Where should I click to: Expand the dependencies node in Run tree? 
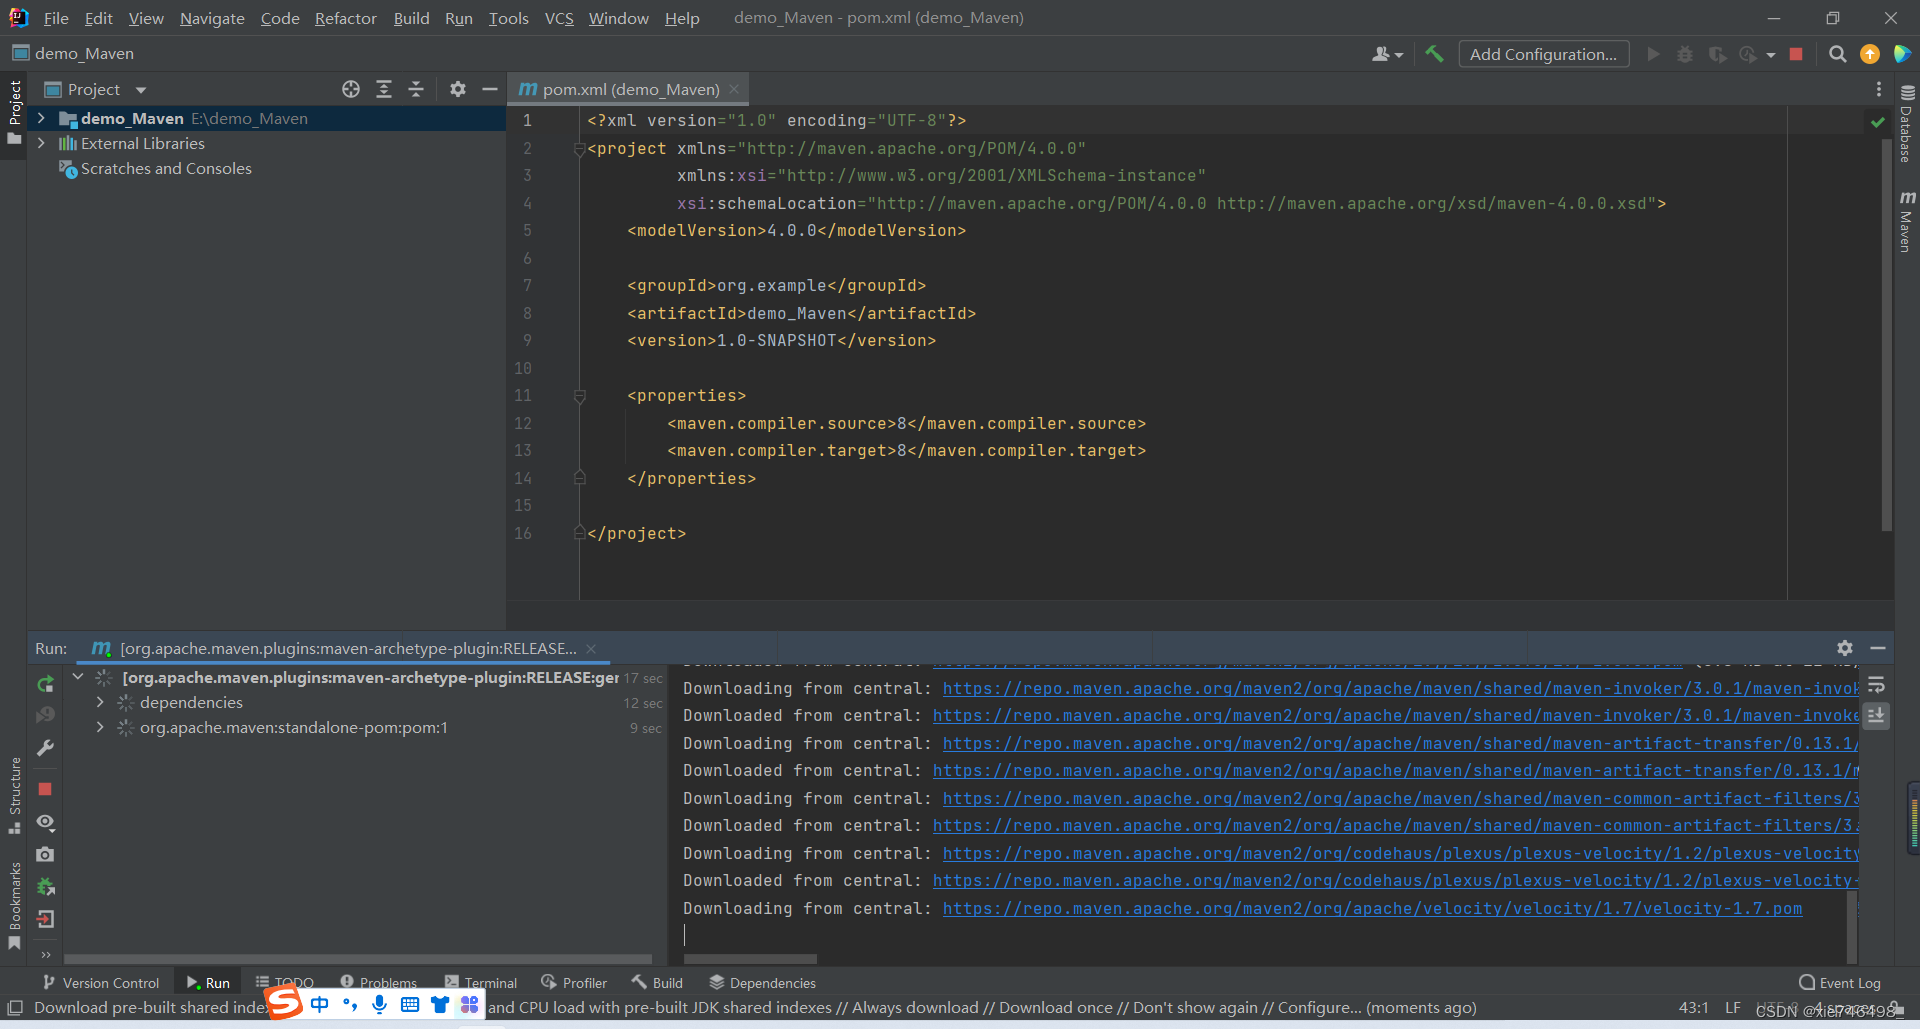pyautogui.click(x=99, y=702)
